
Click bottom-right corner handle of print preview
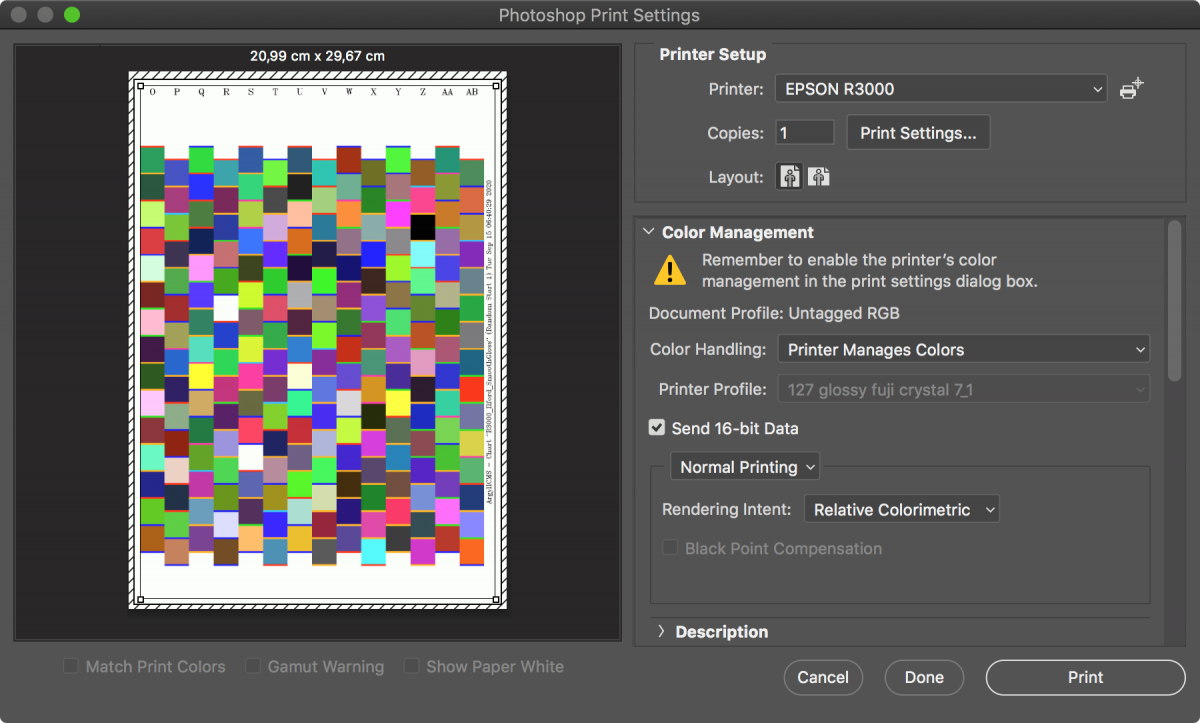click(x=496, y=601)
